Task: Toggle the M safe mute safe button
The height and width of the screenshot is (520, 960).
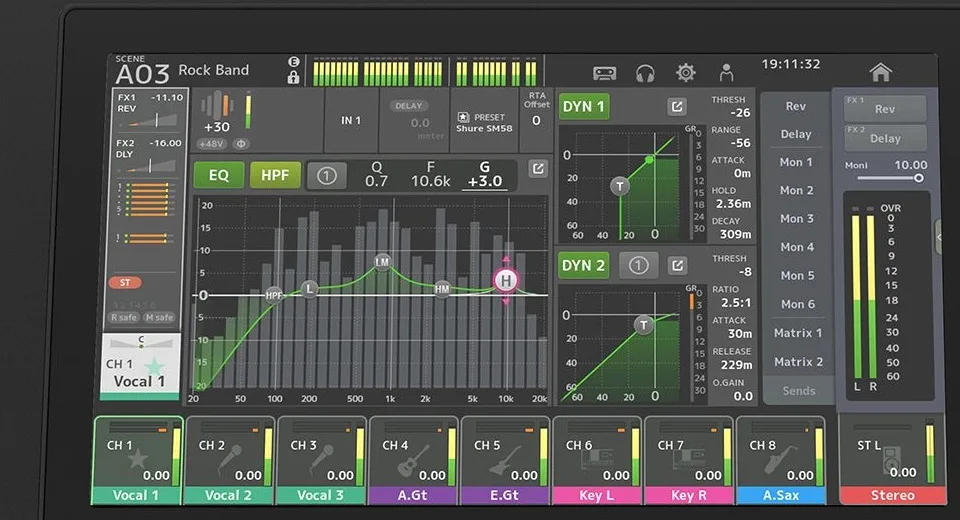Action: (x=160, y=317)
